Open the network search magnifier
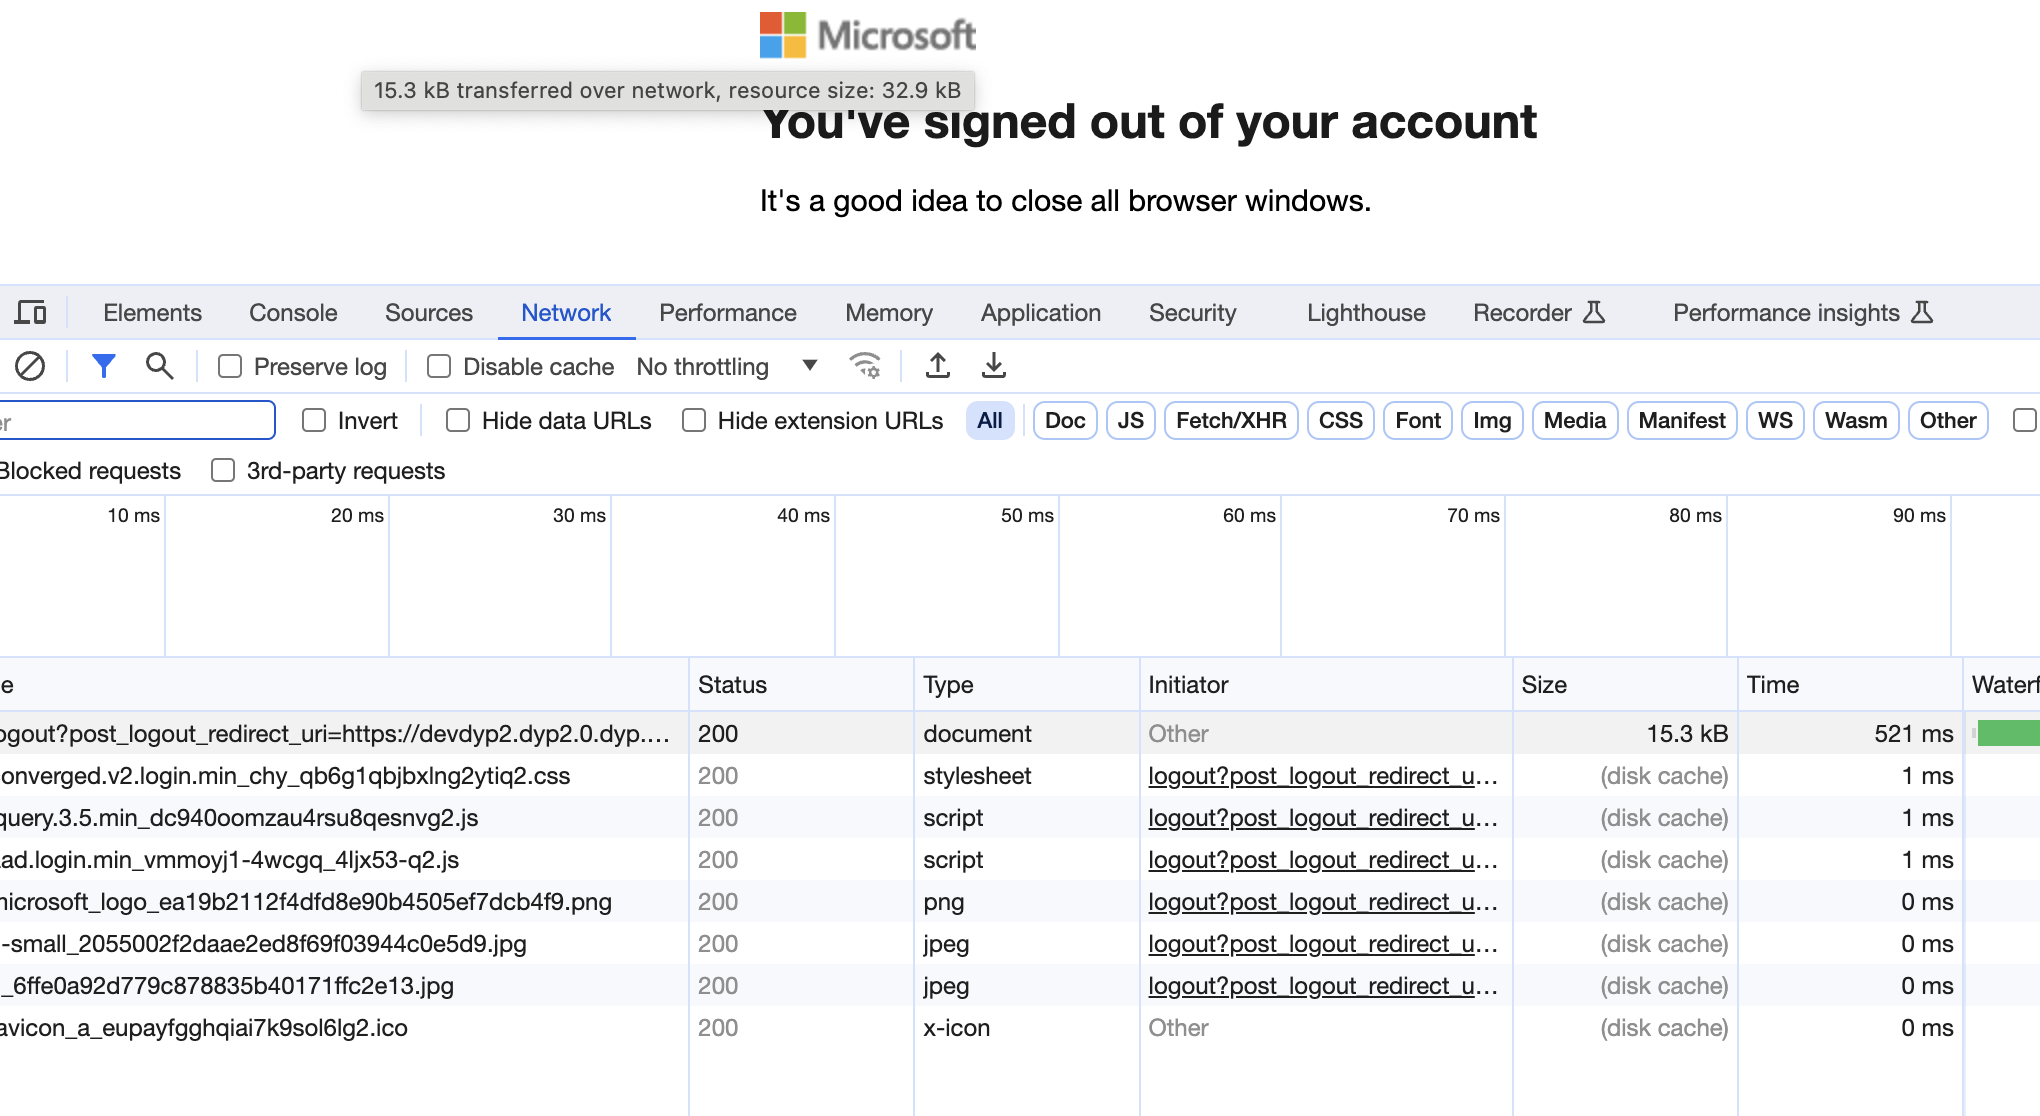Viewport: 2040px width, 1116px height. (159, 367)
